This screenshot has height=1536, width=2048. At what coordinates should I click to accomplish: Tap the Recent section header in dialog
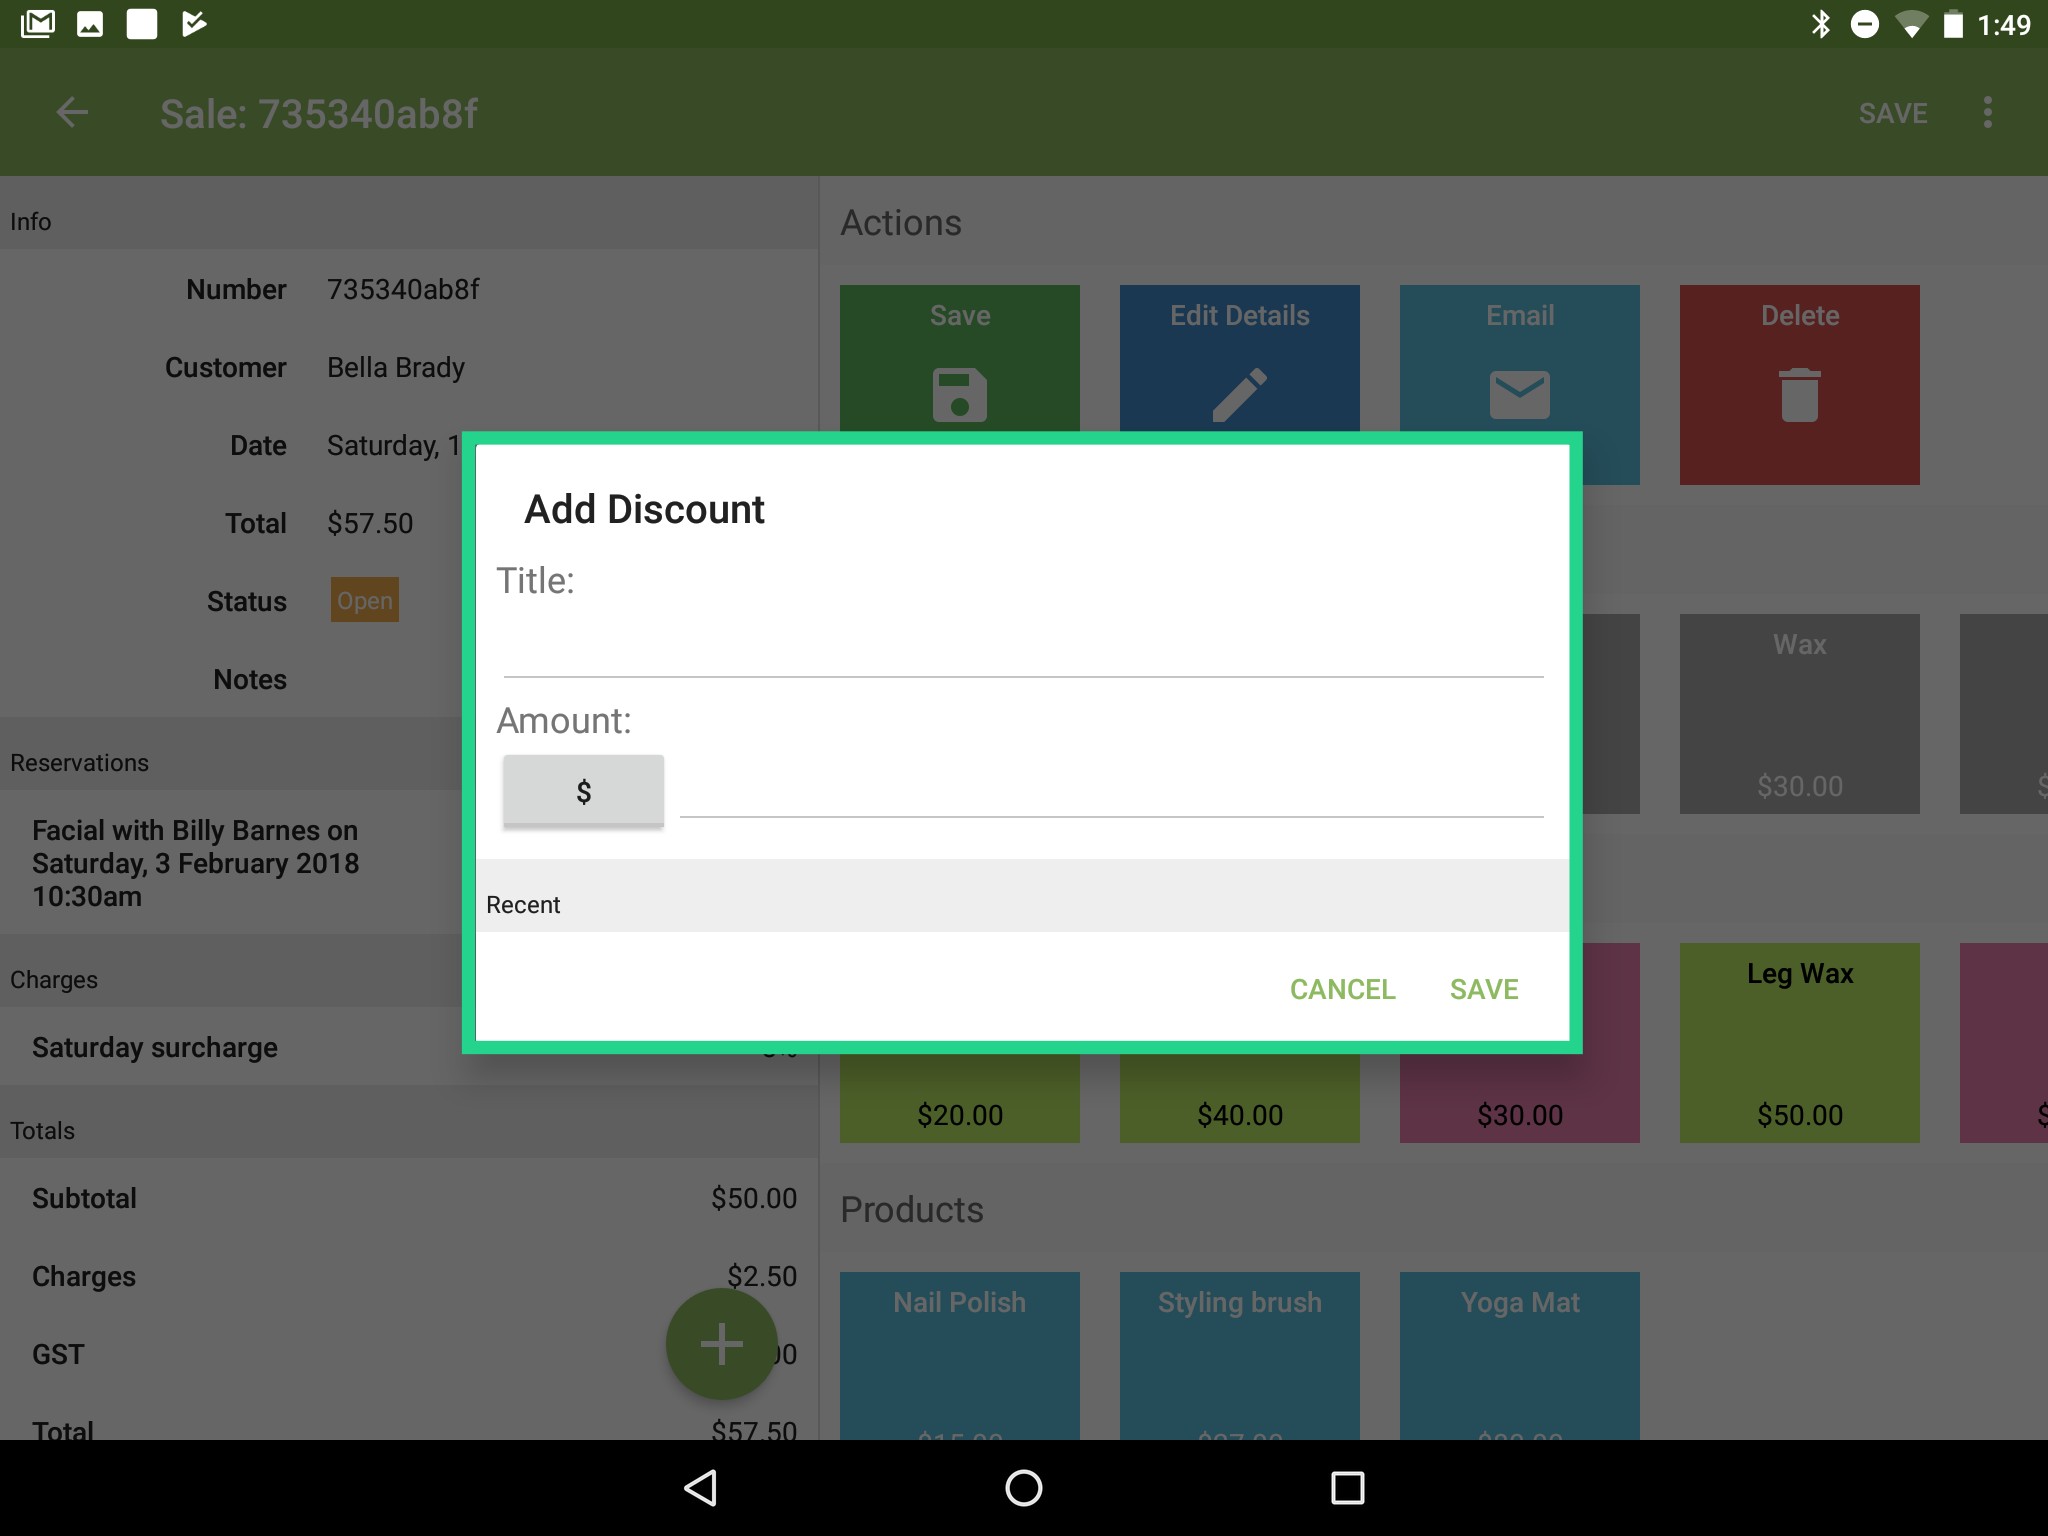(1022, 896)
